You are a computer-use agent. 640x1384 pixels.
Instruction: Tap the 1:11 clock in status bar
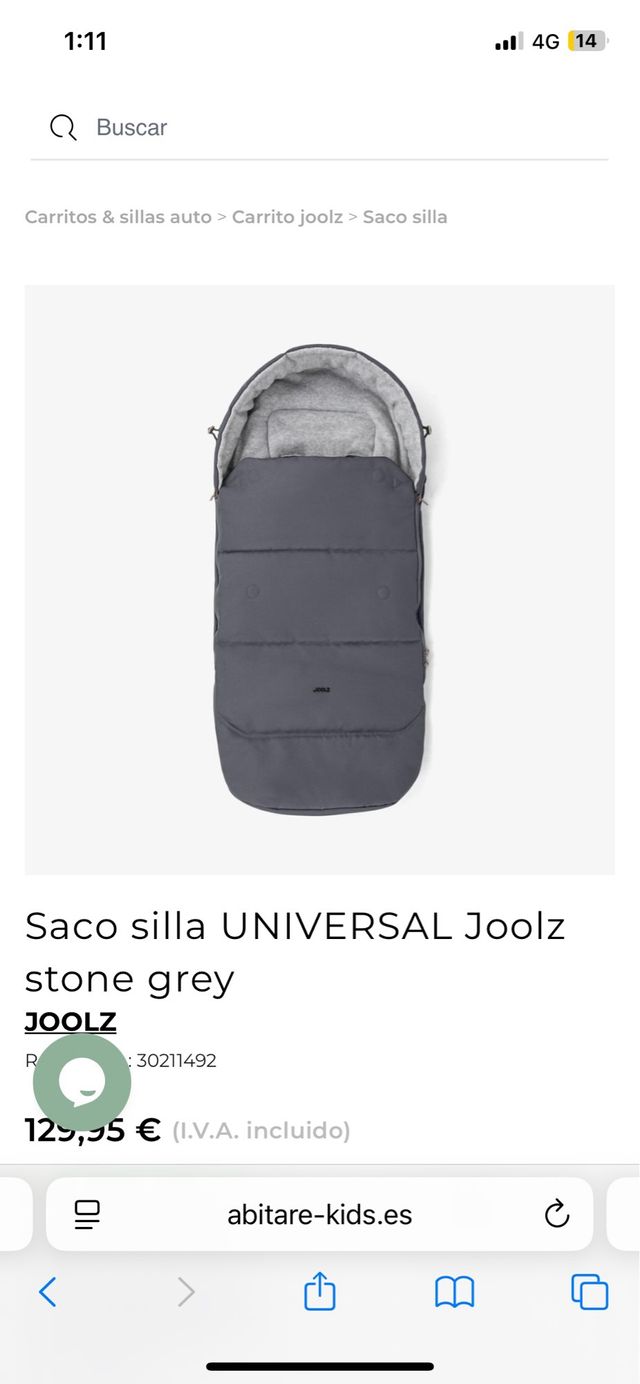click(x=85, y=41)
